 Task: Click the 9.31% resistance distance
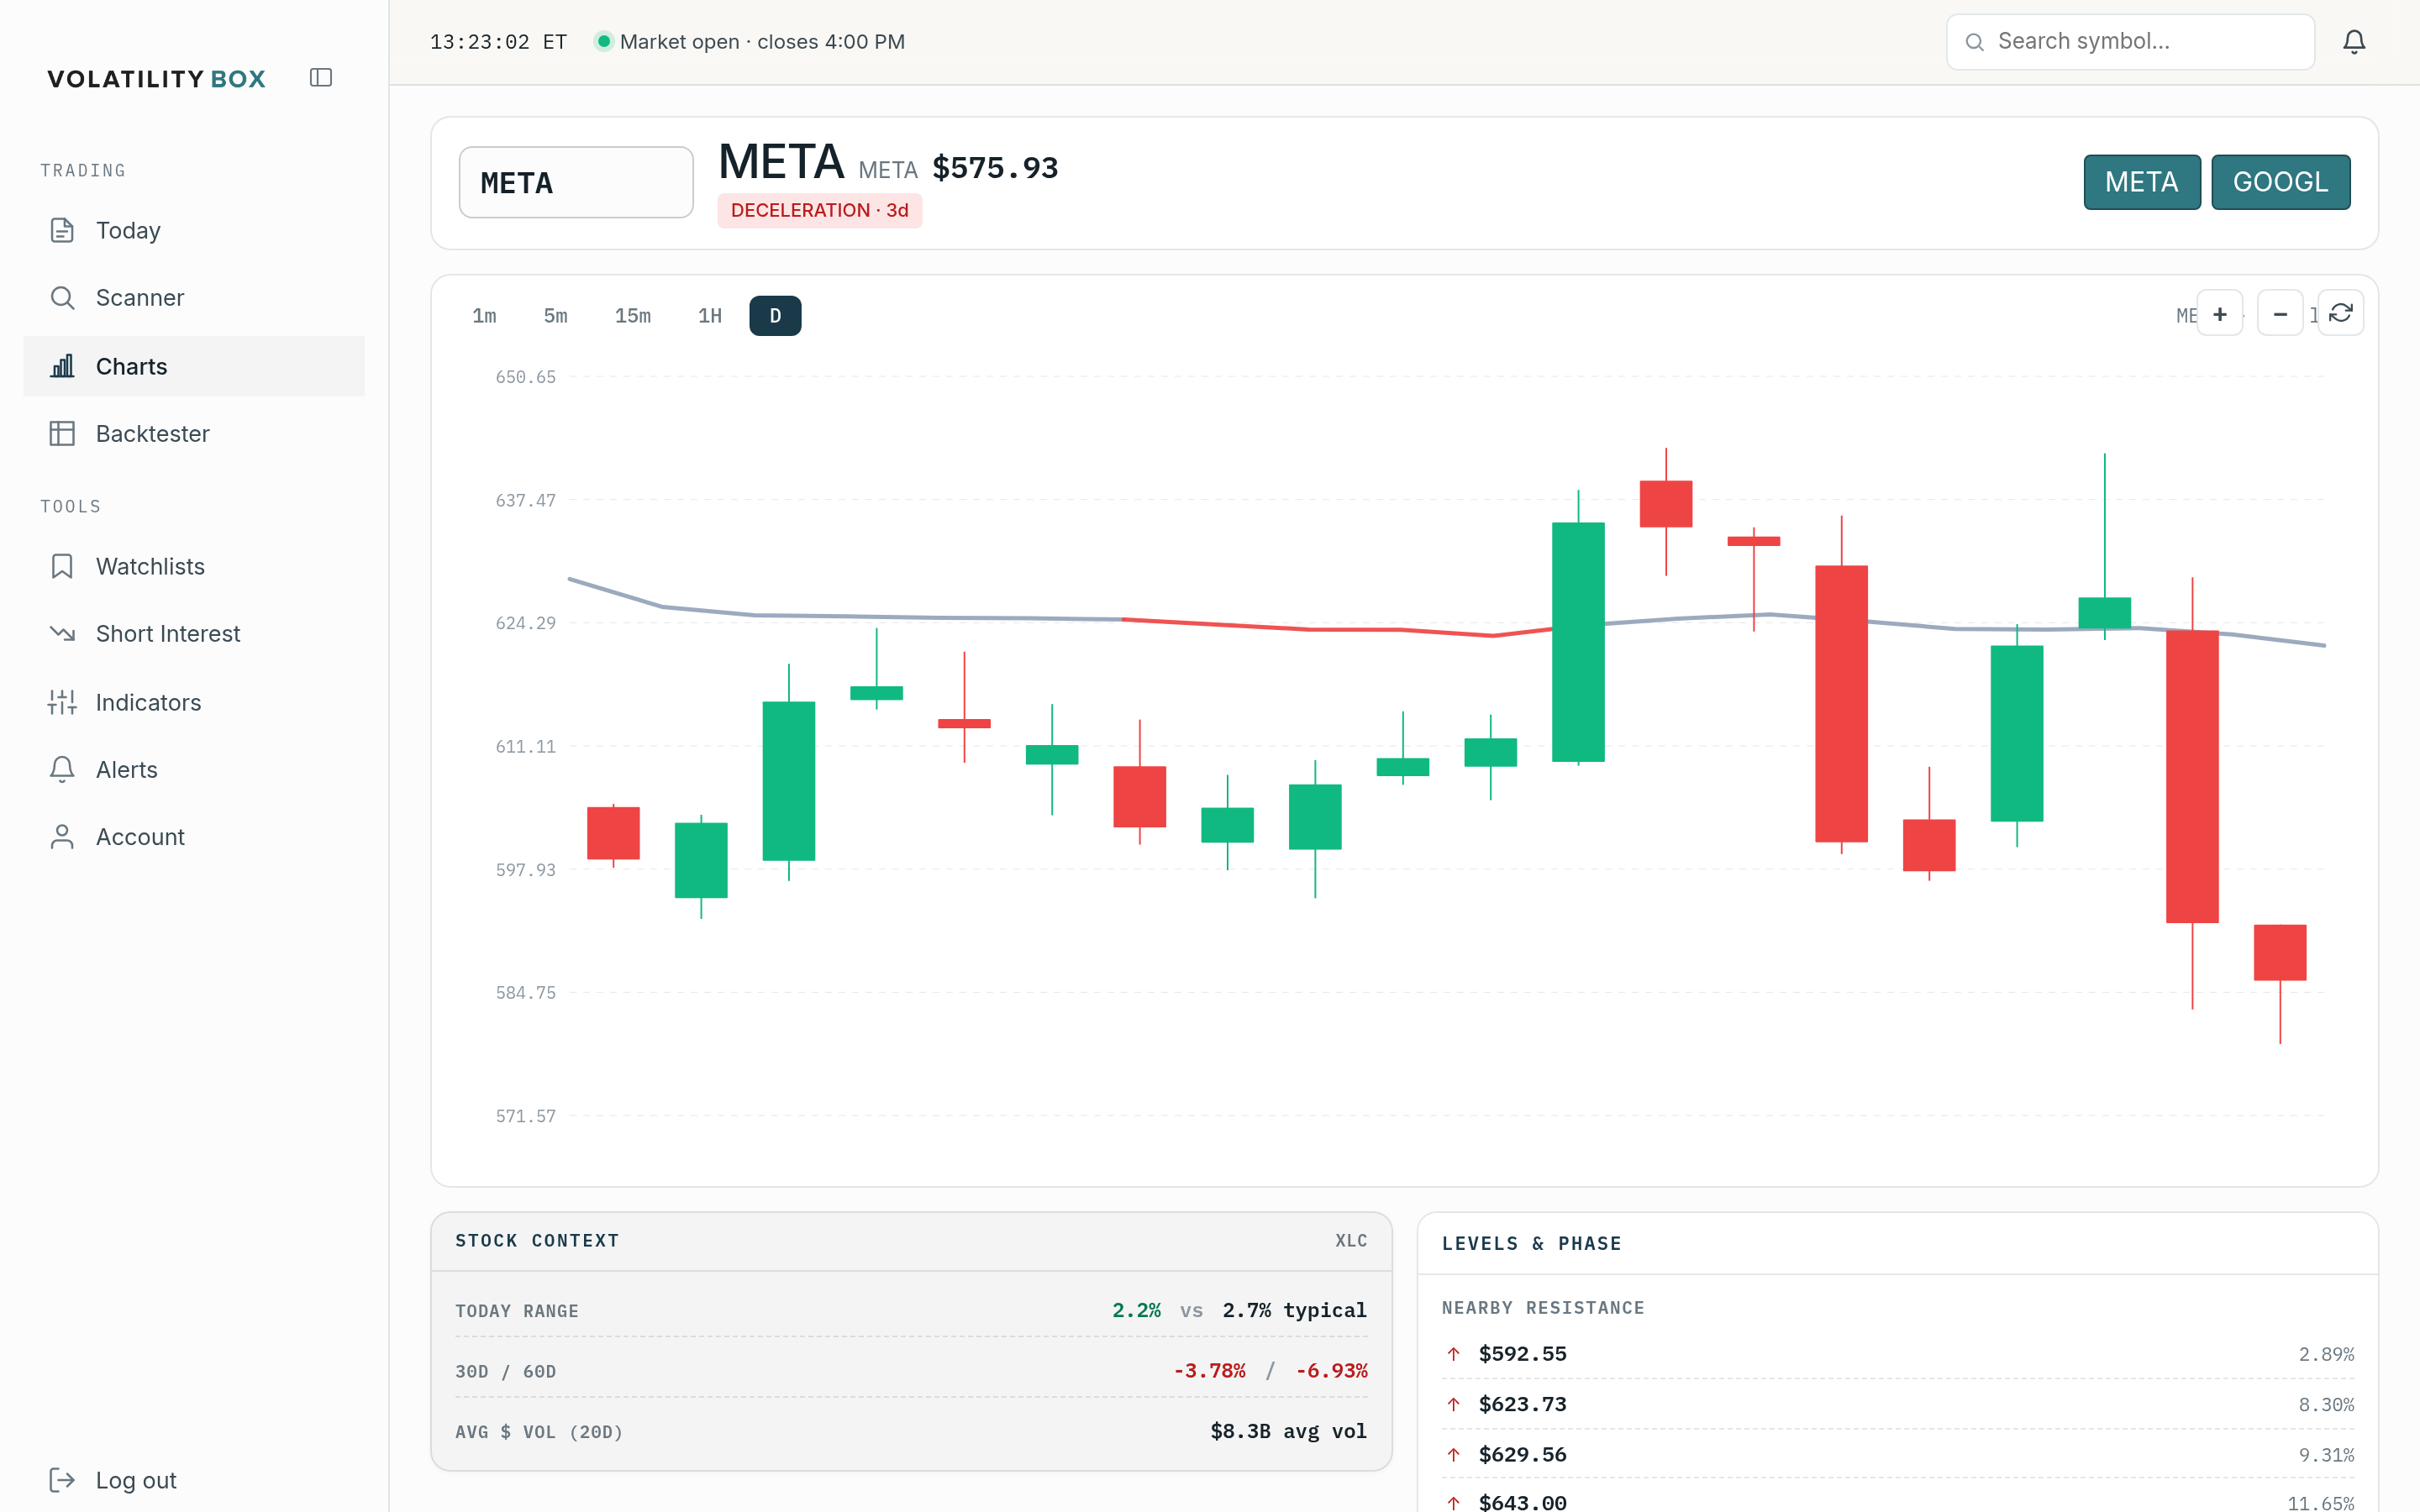(x=2326, y=1454)
